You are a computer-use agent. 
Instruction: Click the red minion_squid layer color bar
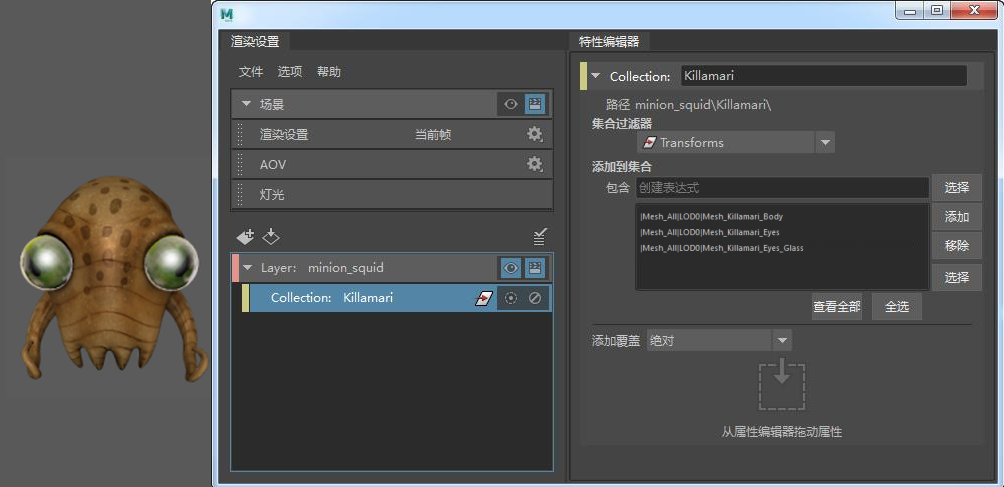235,268
